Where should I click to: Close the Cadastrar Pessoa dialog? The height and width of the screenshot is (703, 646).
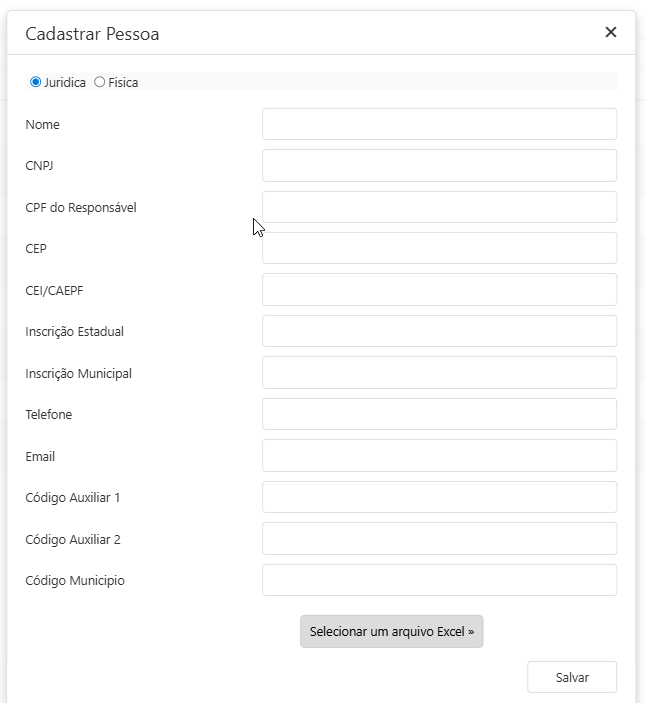(x=611, y=32)
